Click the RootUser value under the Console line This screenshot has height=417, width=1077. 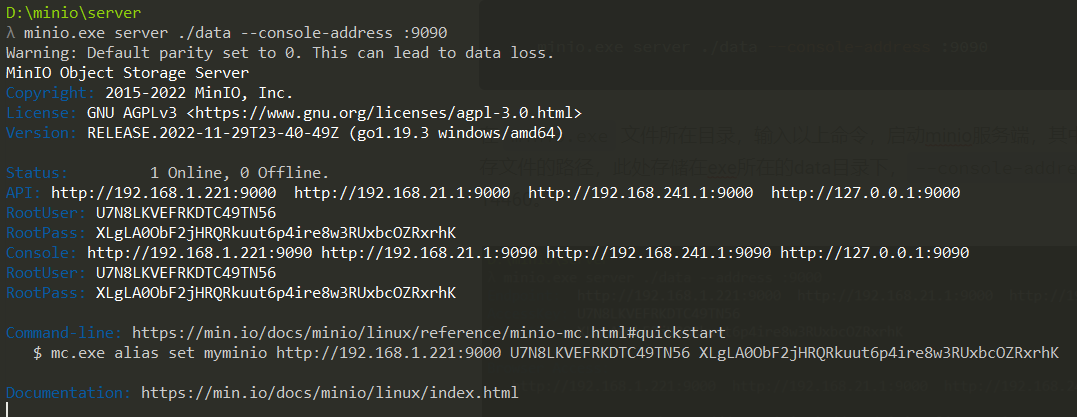click(186, 273)
